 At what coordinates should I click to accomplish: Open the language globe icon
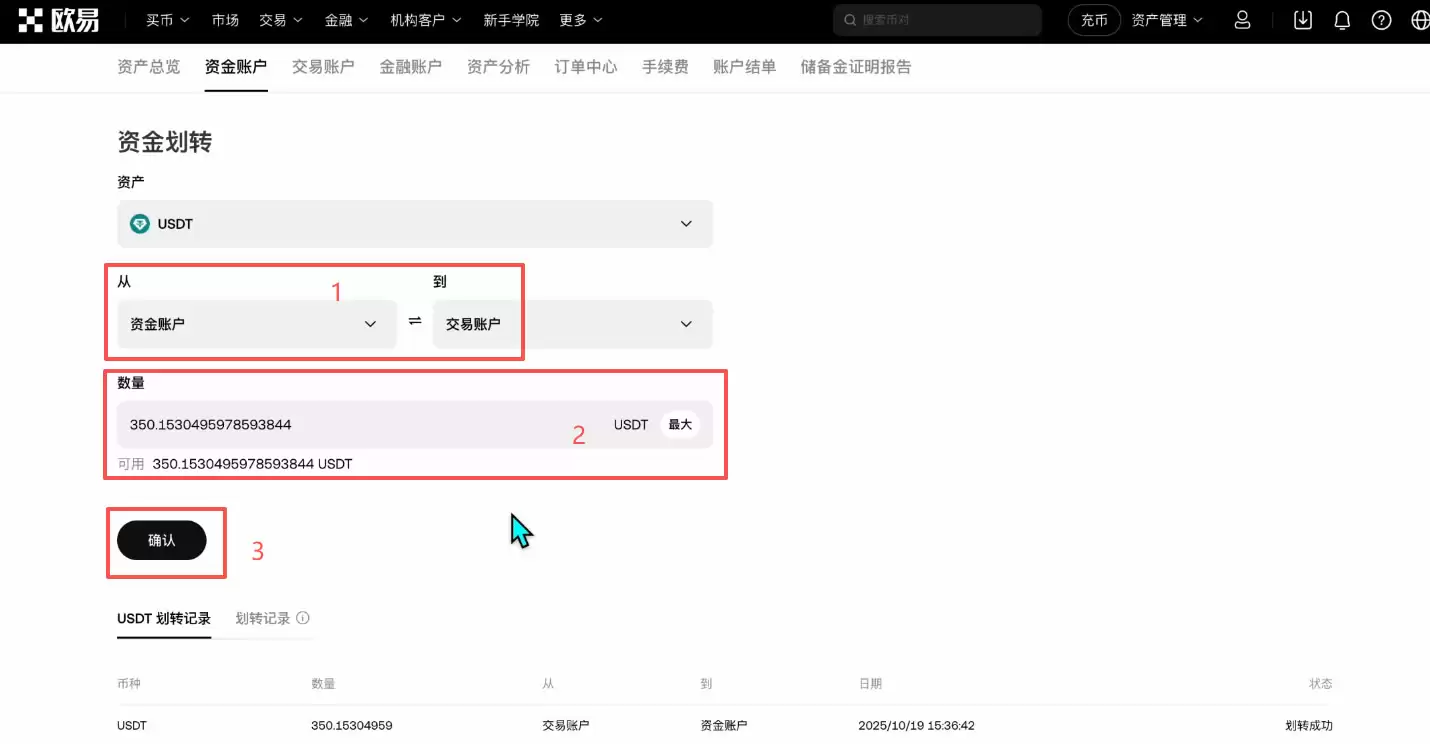click(x=1418, y=20)
